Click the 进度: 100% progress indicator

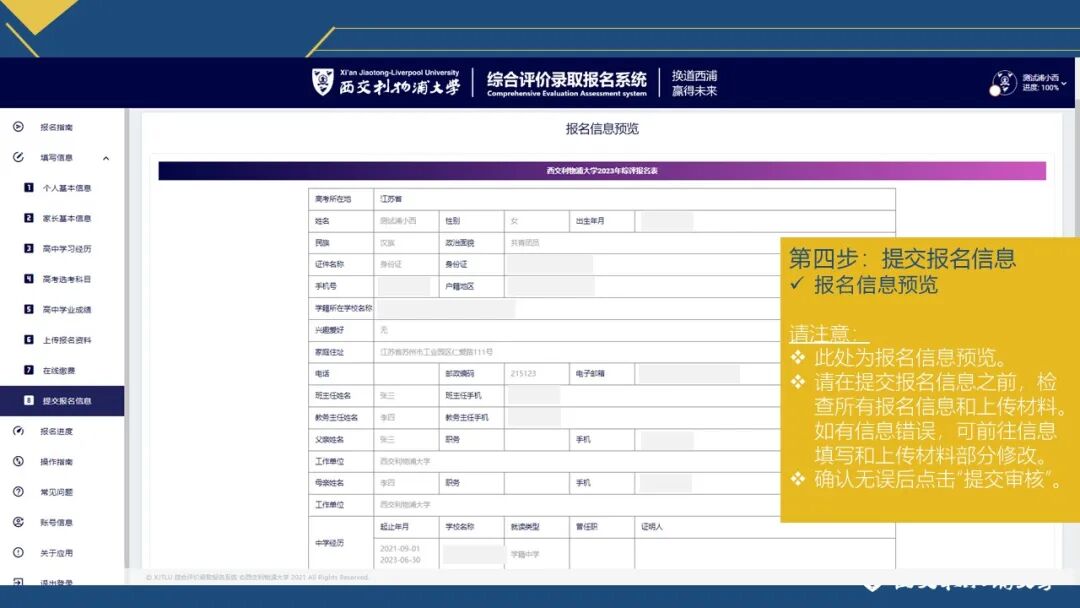point(1040,86)
